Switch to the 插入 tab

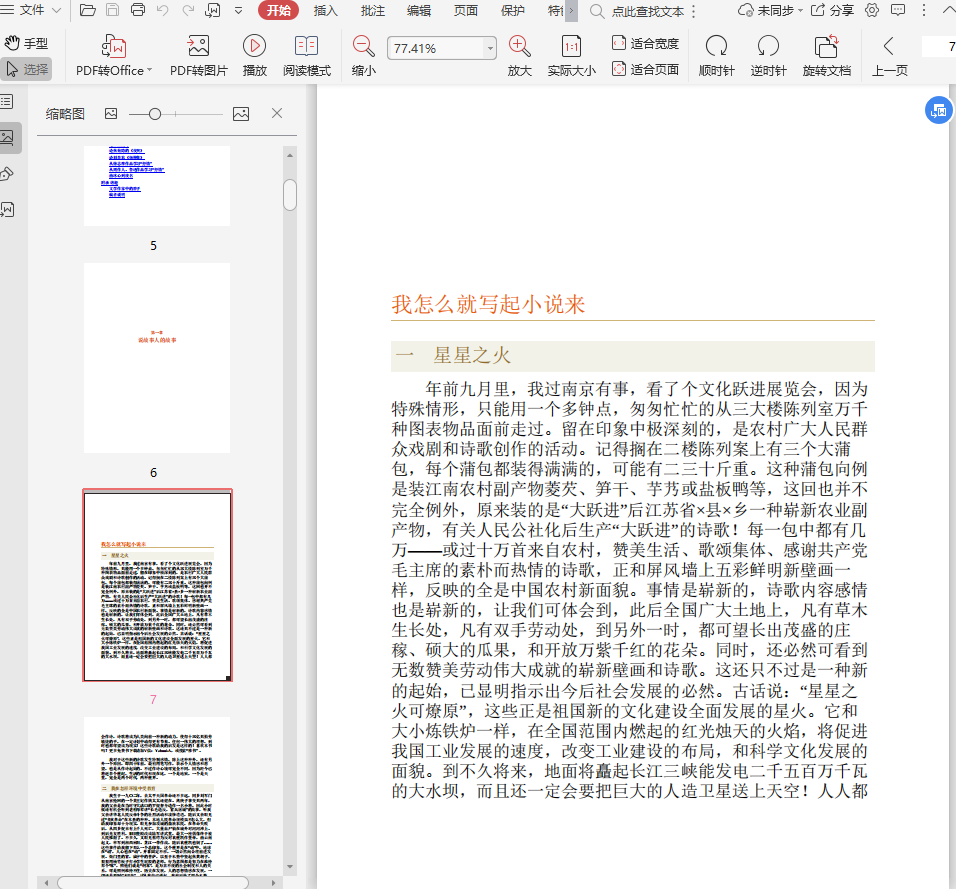point(326,10)
